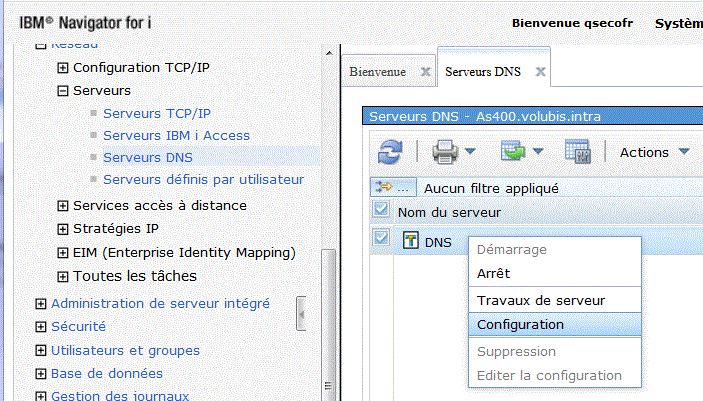Image resolution: width=703 pixels, height=401 pixels.
Task: Click the green export table icon
Action: pyautogui.click(x=513, y=151)
